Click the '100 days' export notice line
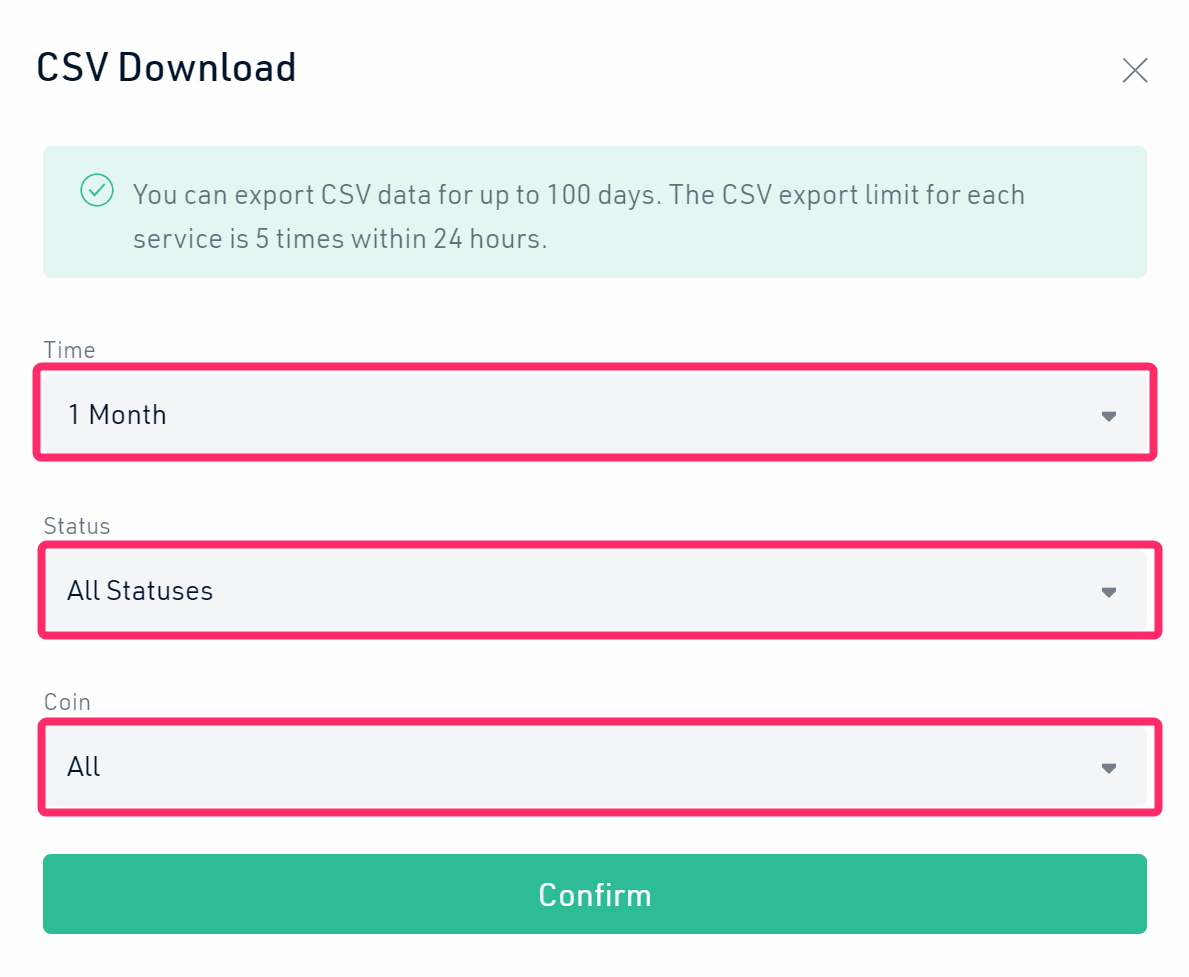This screenshot has width=1189, height=977. 578,194
